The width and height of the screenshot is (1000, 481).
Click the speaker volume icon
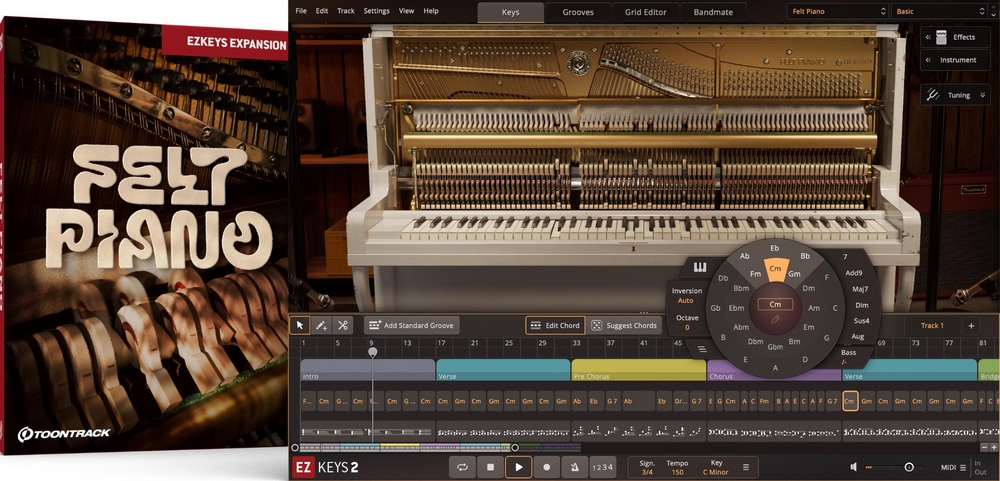point(854,467)
